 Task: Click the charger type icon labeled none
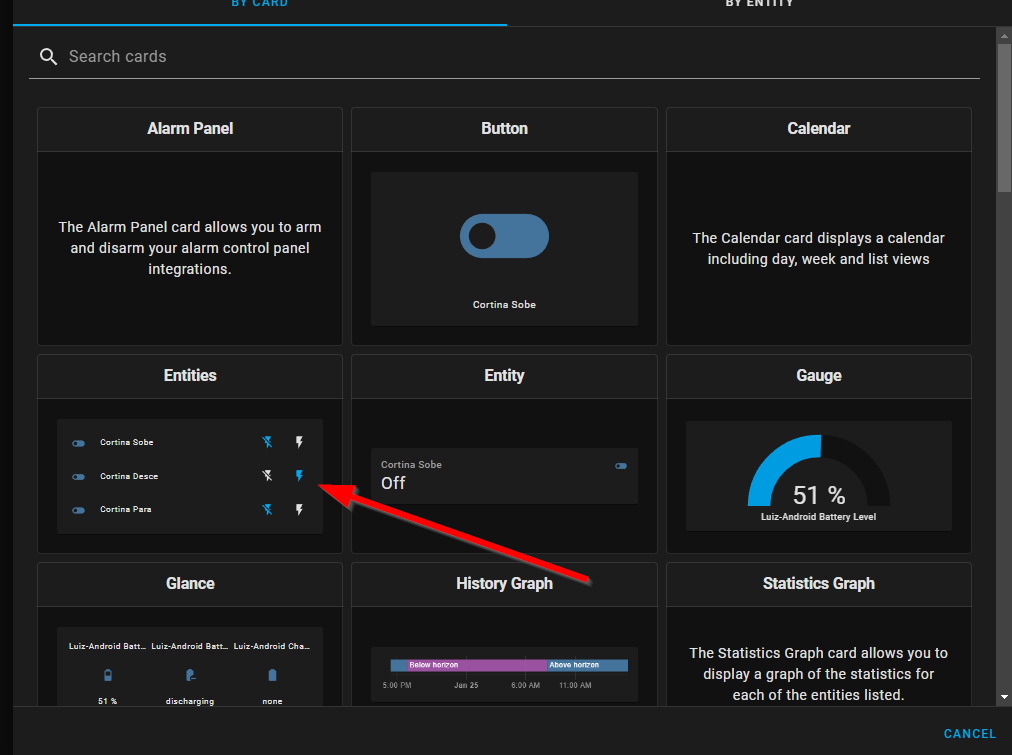(272, 675)
